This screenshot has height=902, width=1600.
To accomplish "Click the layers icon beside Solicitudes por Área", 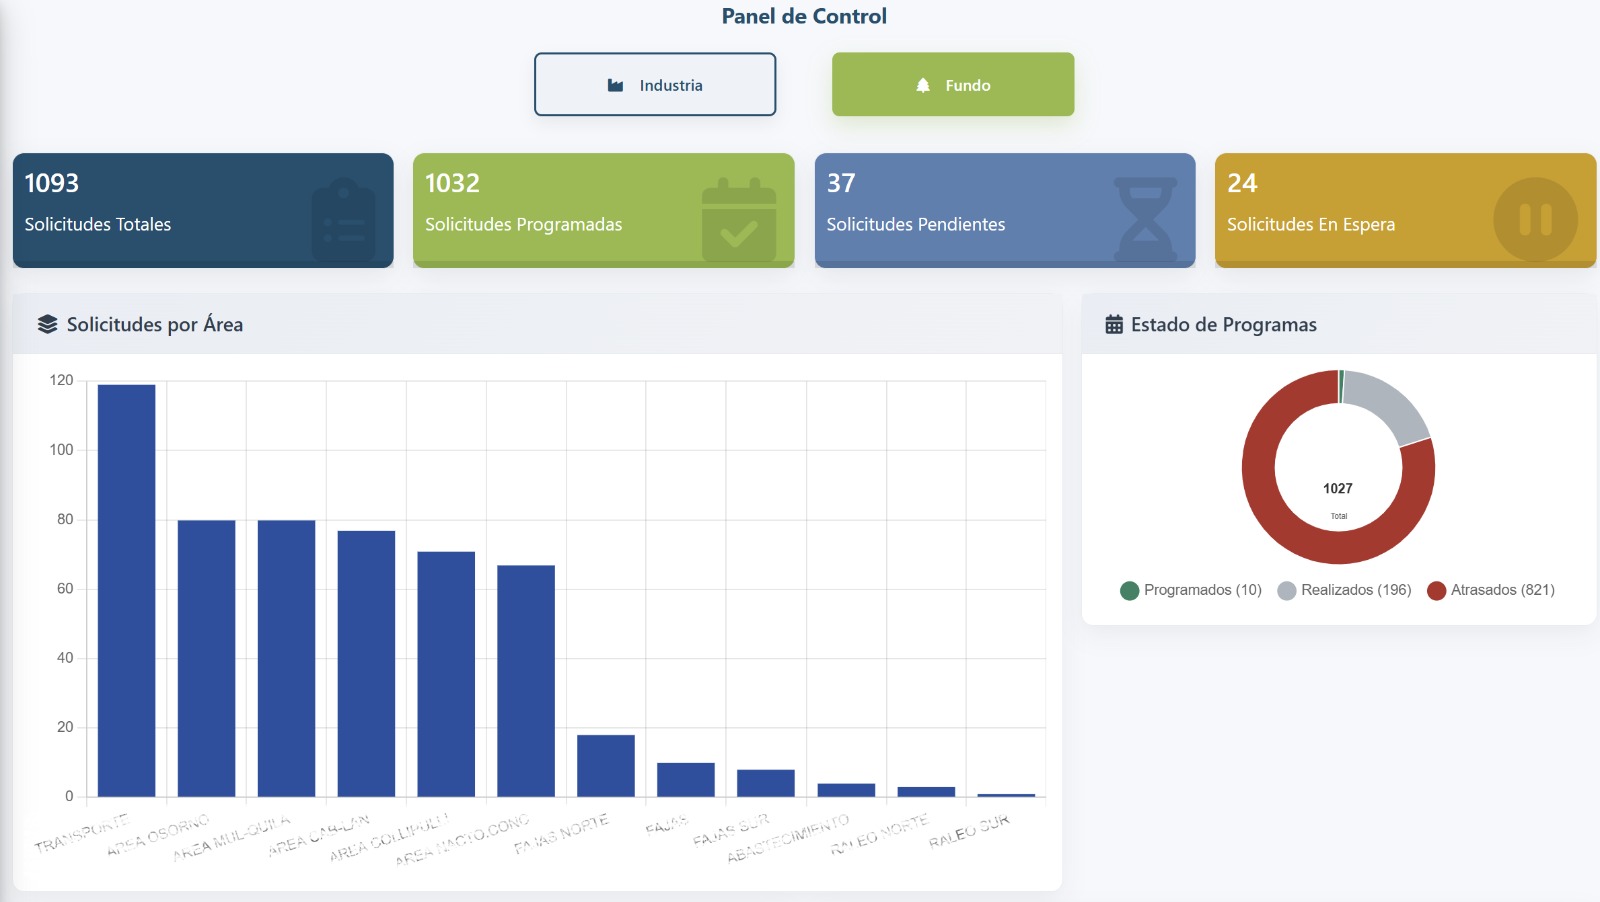I will [47, 324].
